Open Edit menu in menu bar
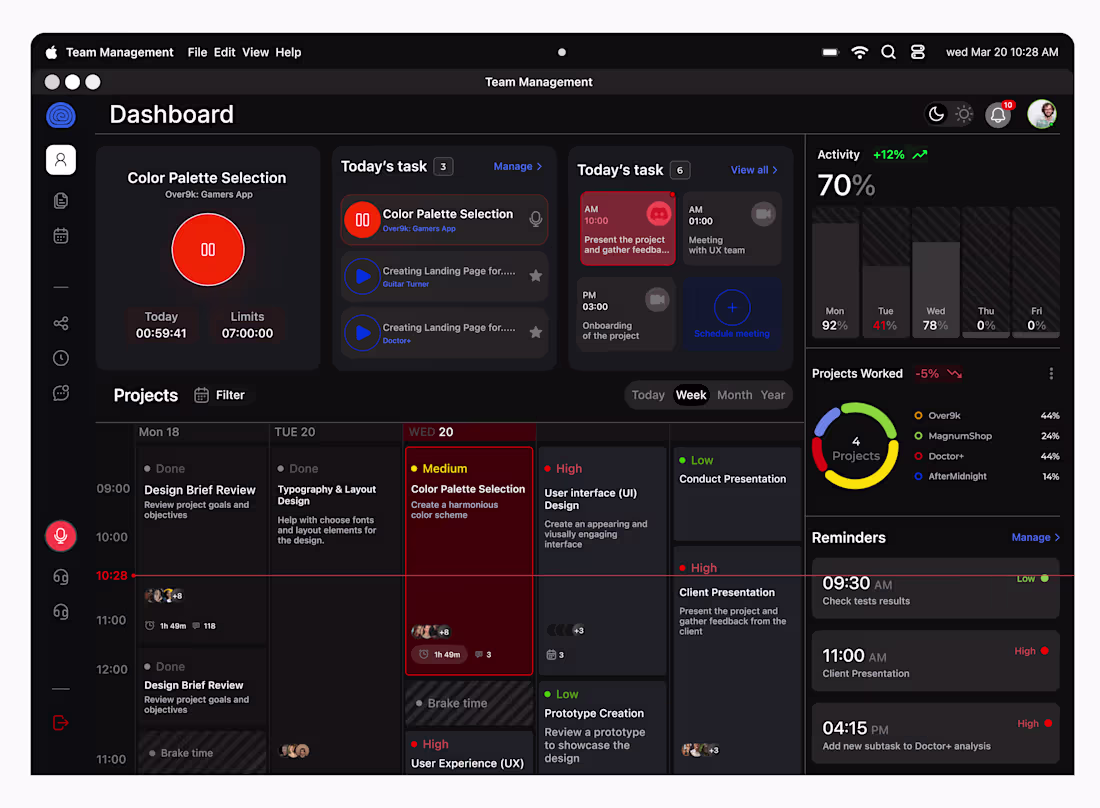This screenshot has width=1100, height=808. pos(224,53)
